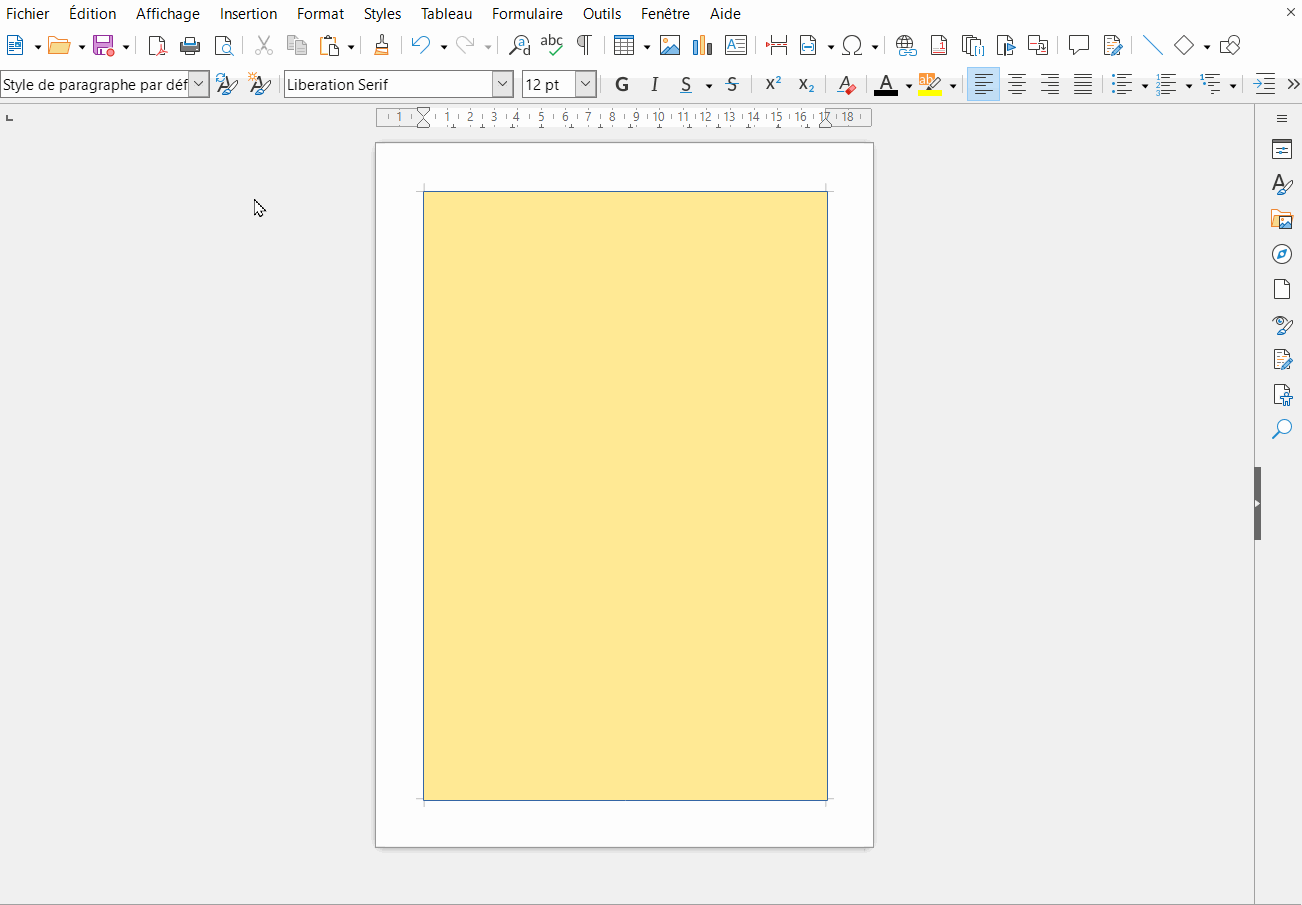Expand the paragraph style dropdown

coord(199,85)
